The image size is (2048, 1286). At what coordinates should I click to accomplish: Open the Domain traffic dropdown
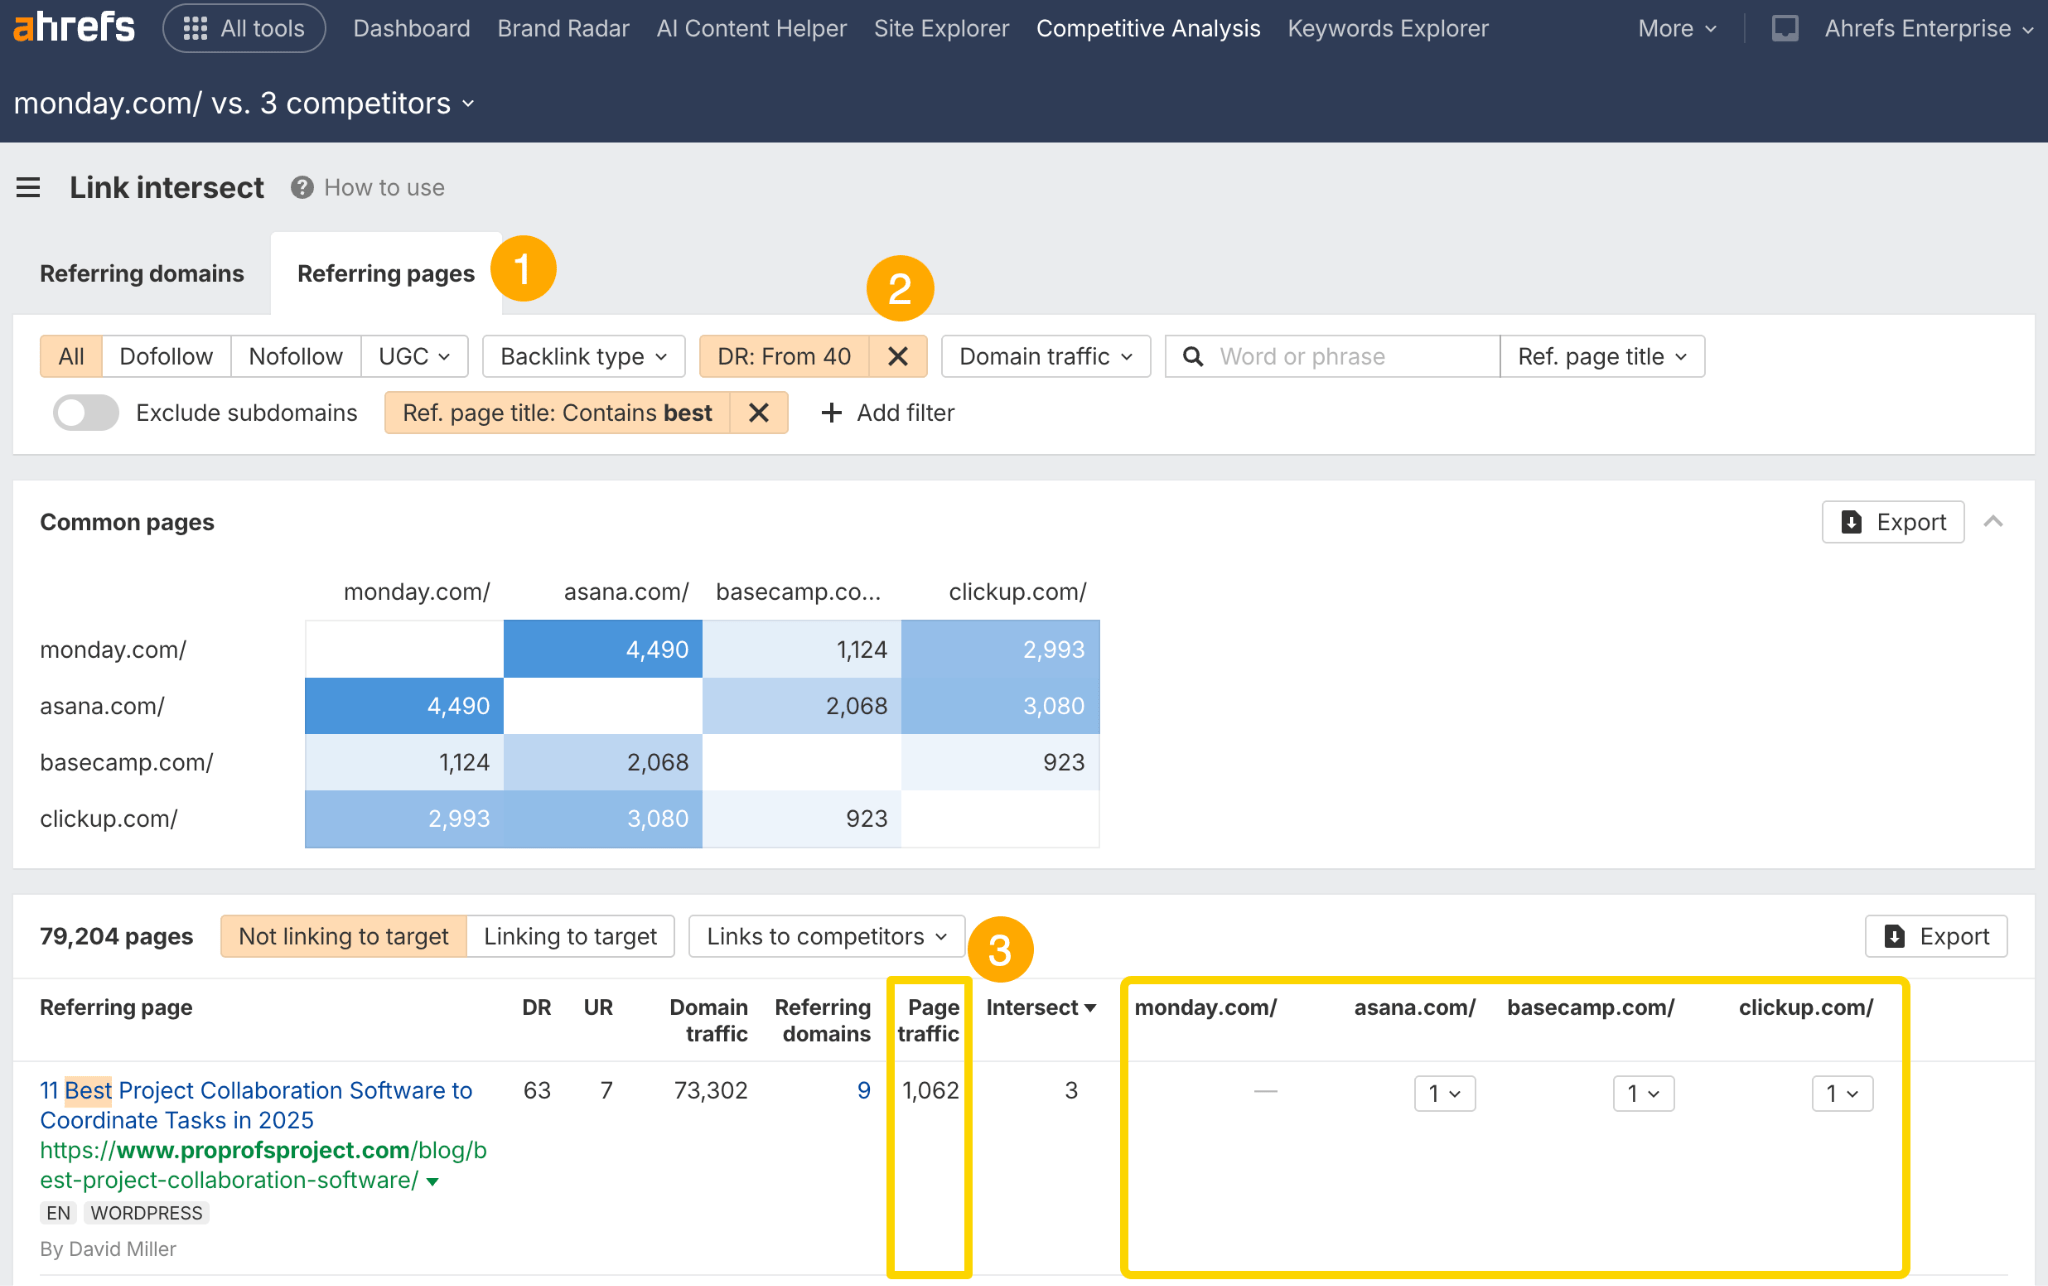1045,356
